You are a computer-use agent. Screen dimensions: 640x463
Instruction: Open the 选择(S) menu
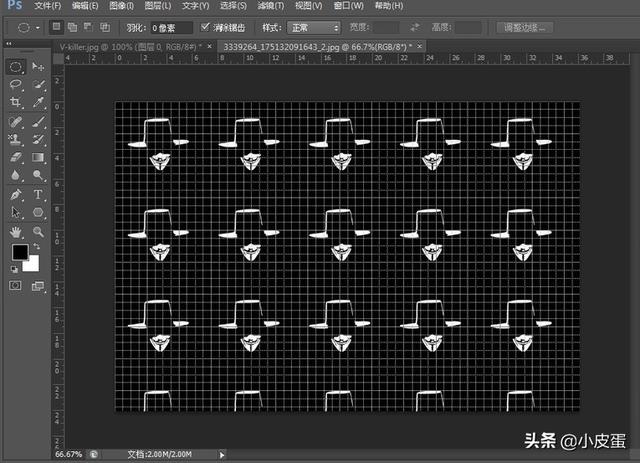(x=233, y=6)
